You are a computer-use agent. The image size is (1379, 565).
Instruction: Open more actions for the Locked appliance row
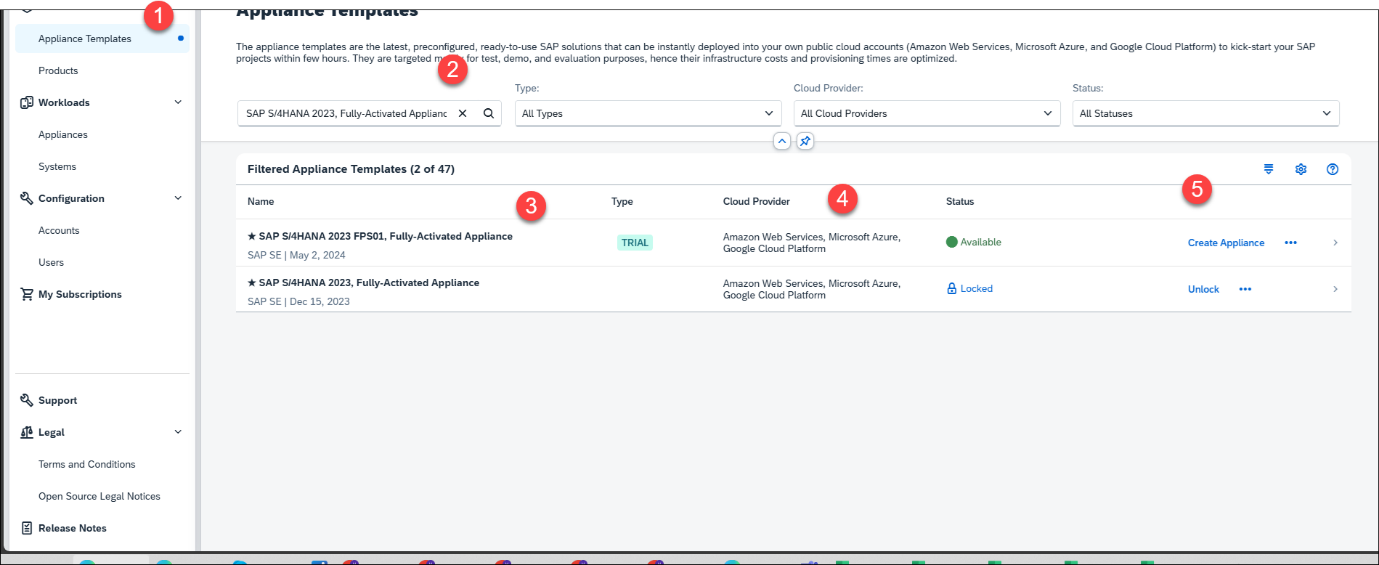click(1245, 289)
